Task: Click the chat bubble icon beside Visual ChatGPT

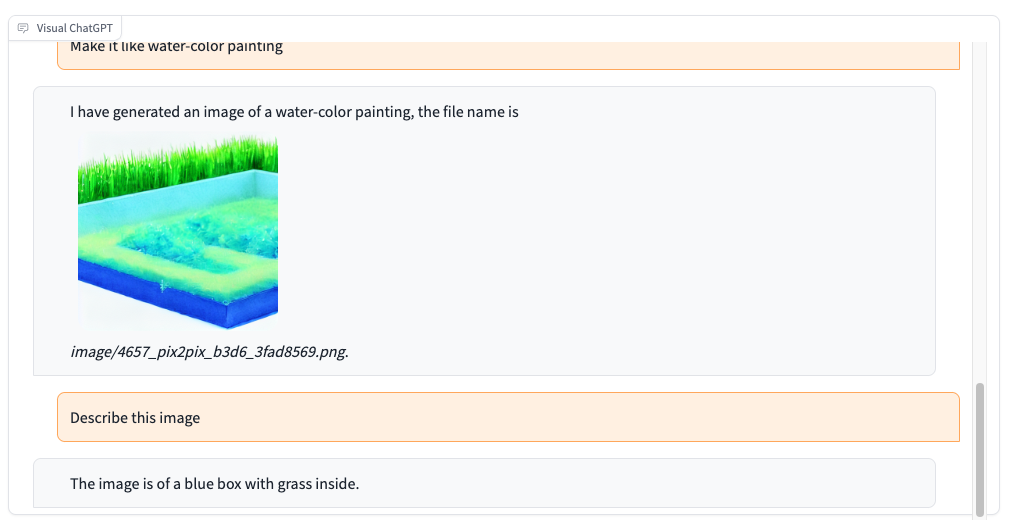Action: (23, 28)
